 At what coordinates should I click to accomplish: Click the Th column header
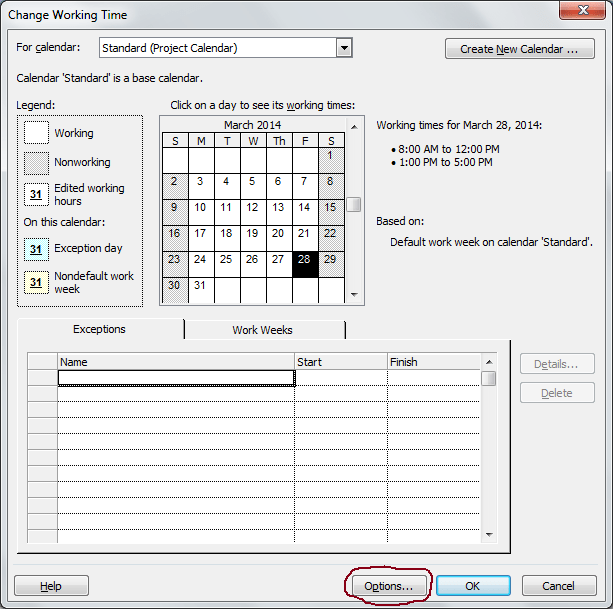(279, 141)
